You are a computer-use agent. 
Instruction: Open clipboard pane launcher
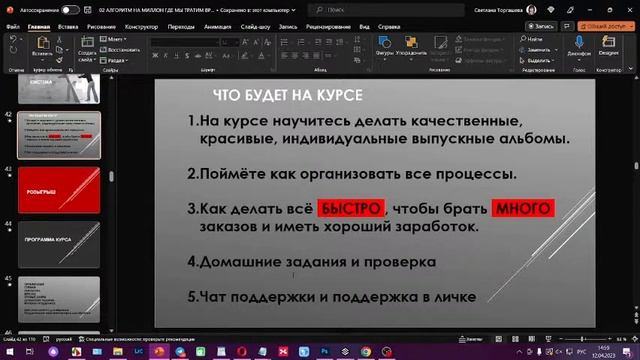coord(71,70)
